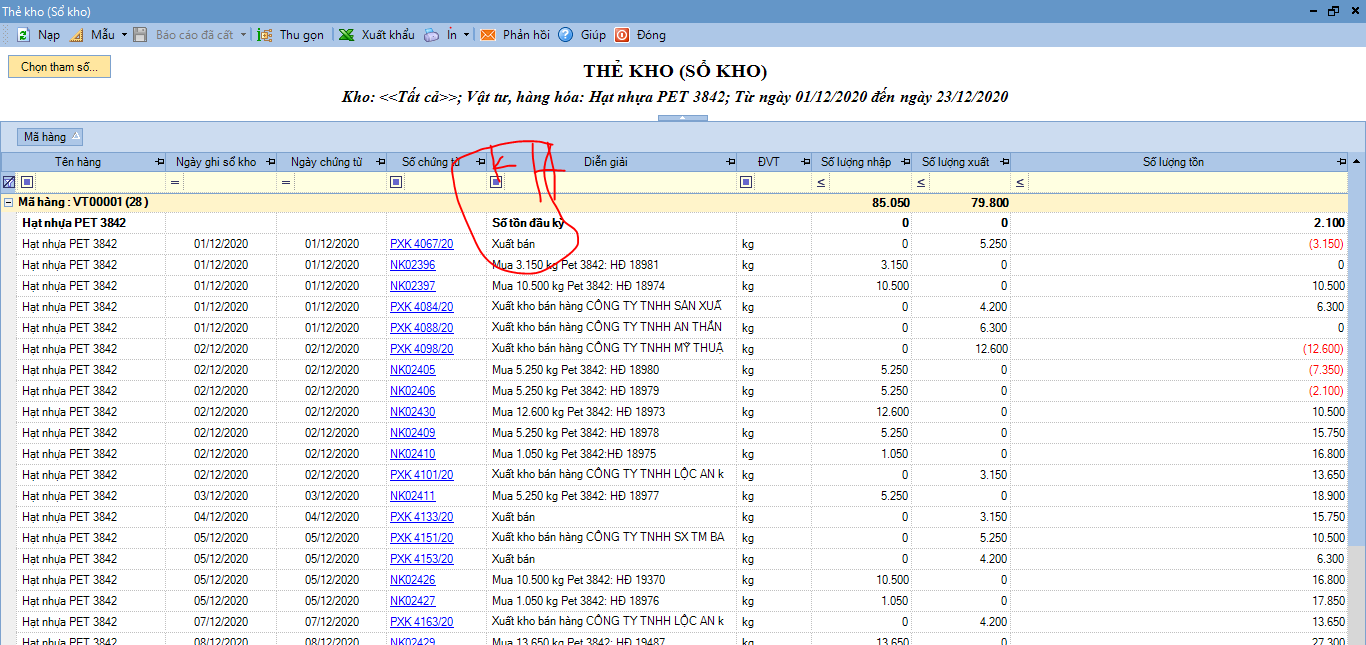The height and width of the screenshot is (645, 1366).
Task: Select the red '(12.600)' stock cell
Action: pos(1180,349)
